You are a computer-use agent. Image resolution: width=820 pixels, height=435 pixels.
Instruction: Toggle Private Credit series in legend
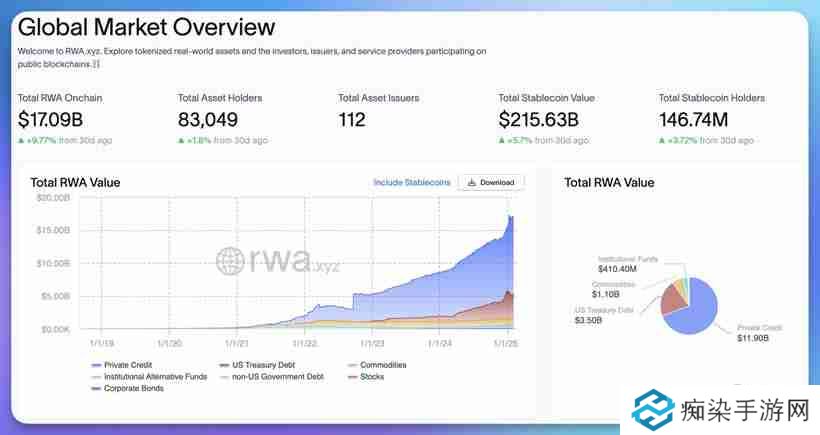coord(117,365)
